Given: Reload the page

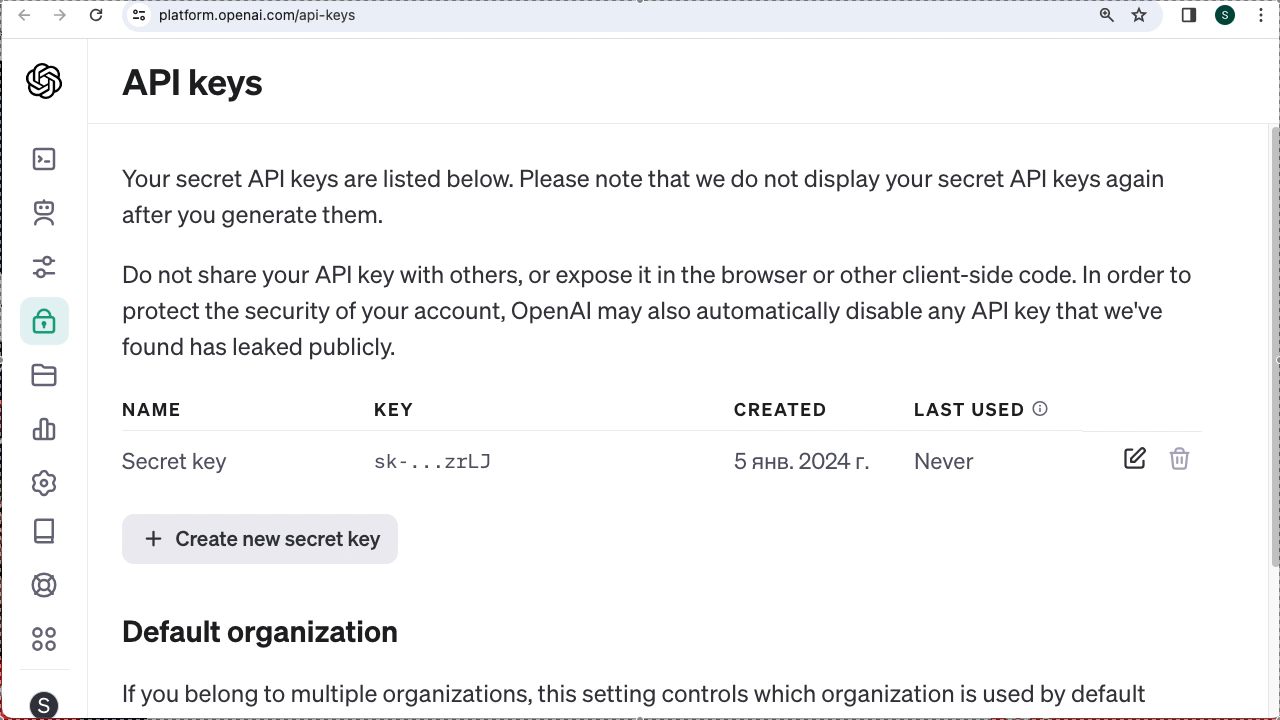Looking at the screenshot, I should (x=96, y=15).
